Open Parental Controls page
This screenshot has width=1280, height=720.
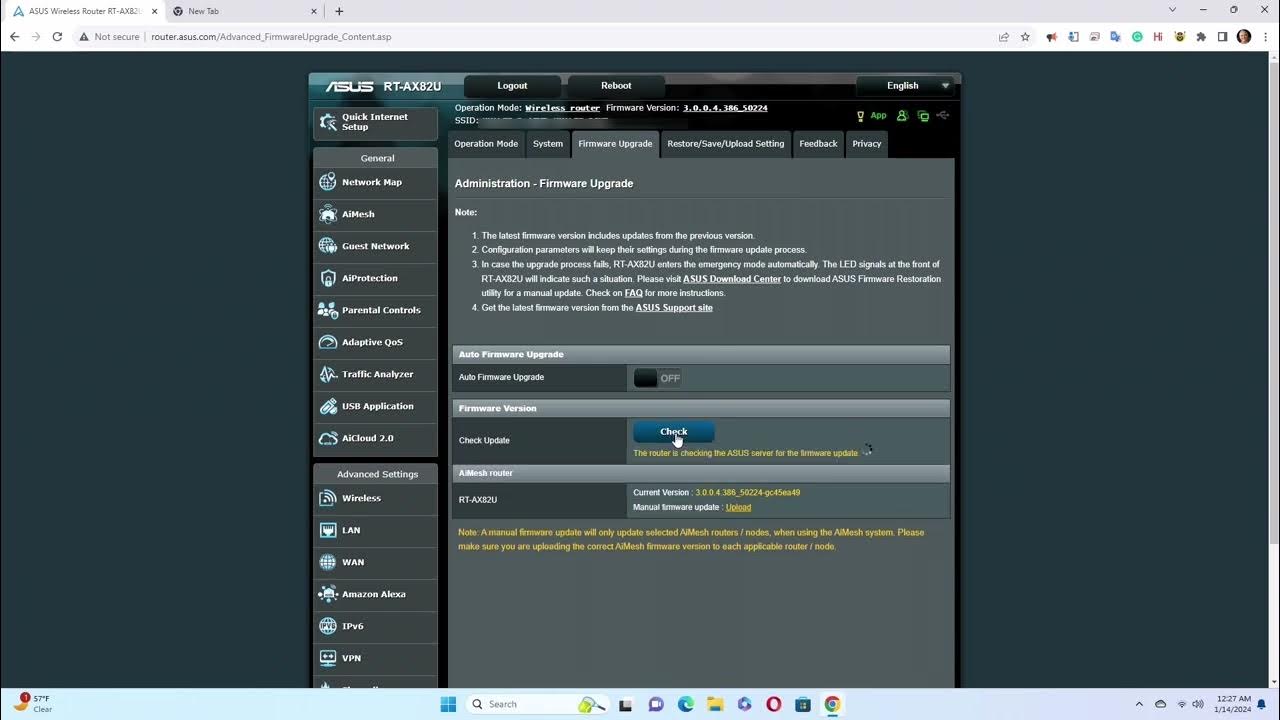pyautogui.click(x=375, y=310)
